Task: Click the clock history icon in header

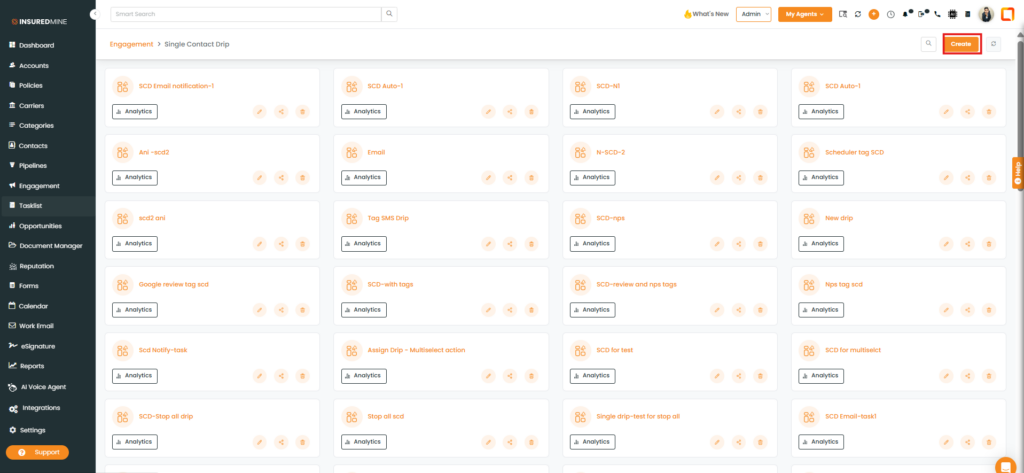Action: [890, 14]
